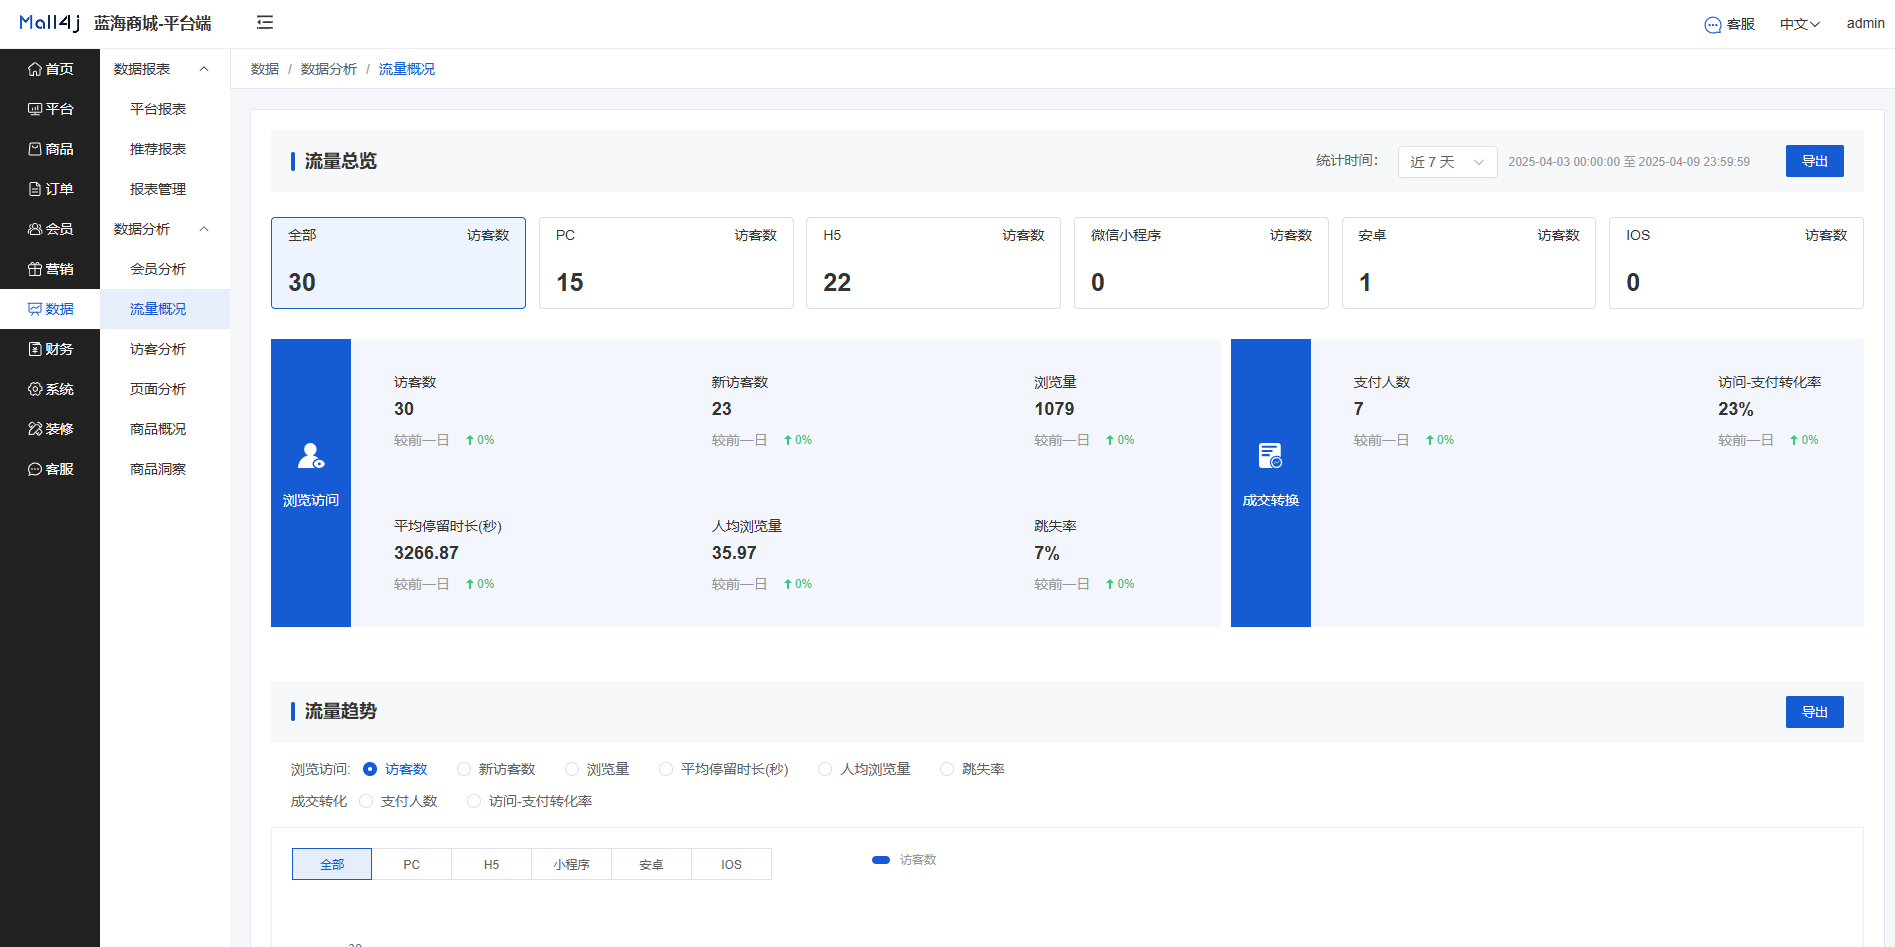Select the IOS visitor count card
The width and height of the screenshot is (1895, 947).
(x=1736, y=263)
